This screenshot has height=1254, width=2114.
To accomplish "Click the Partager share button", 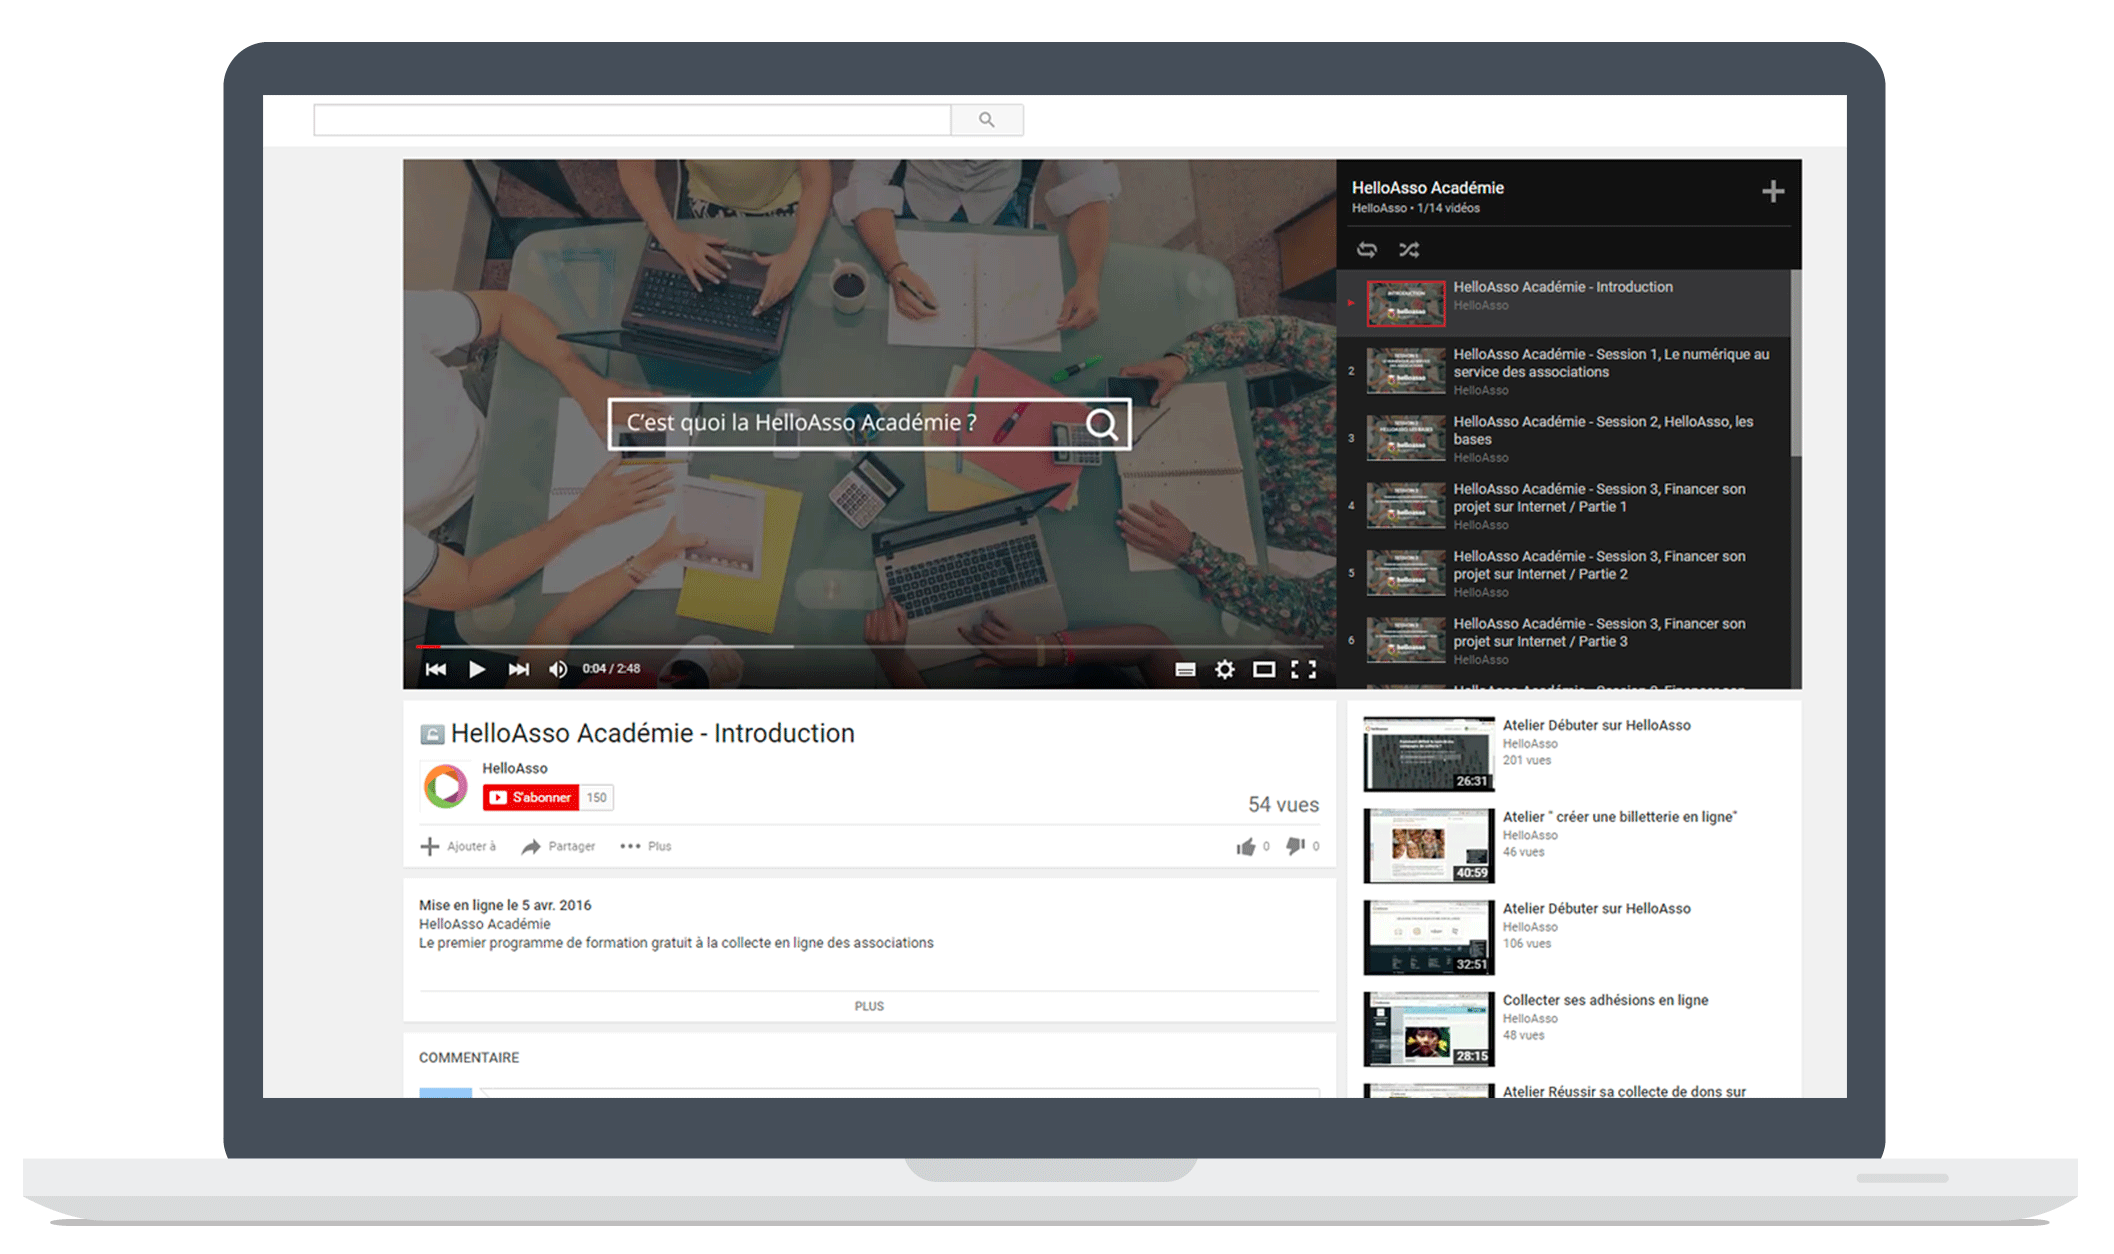I will coord(559,846).
